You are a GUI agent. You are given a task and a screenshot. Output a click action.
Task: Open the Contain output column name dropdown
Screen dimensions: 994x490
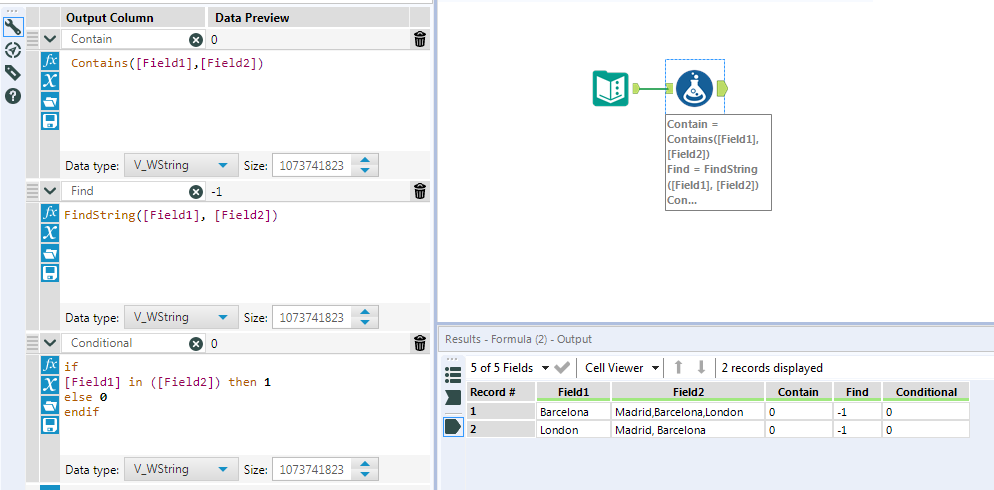click(x=132, y=39)
